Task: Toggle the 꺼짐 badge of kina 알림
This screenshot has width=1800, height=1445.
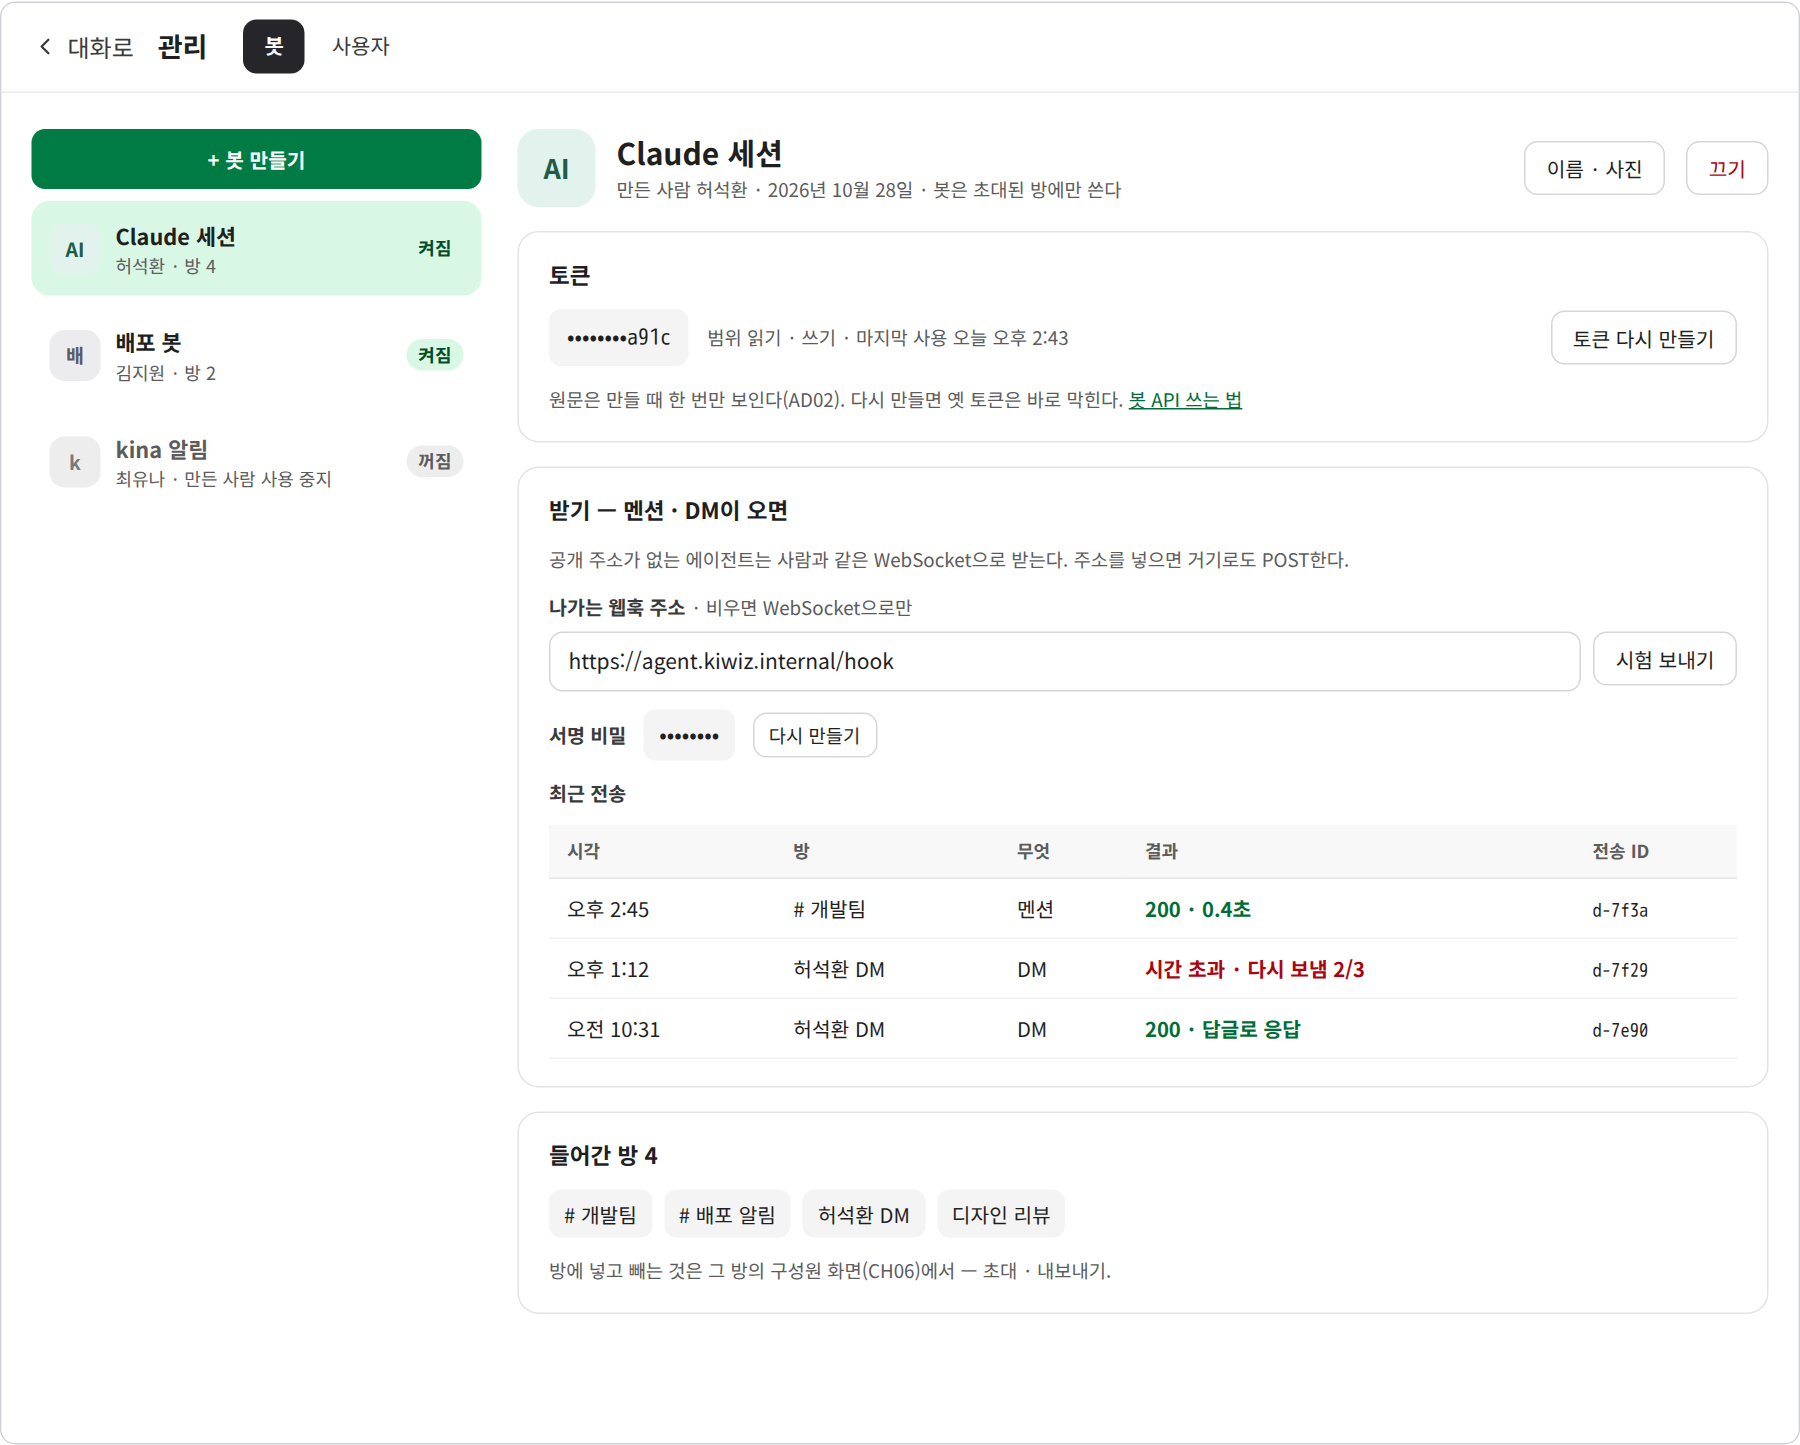Action: 434,461
